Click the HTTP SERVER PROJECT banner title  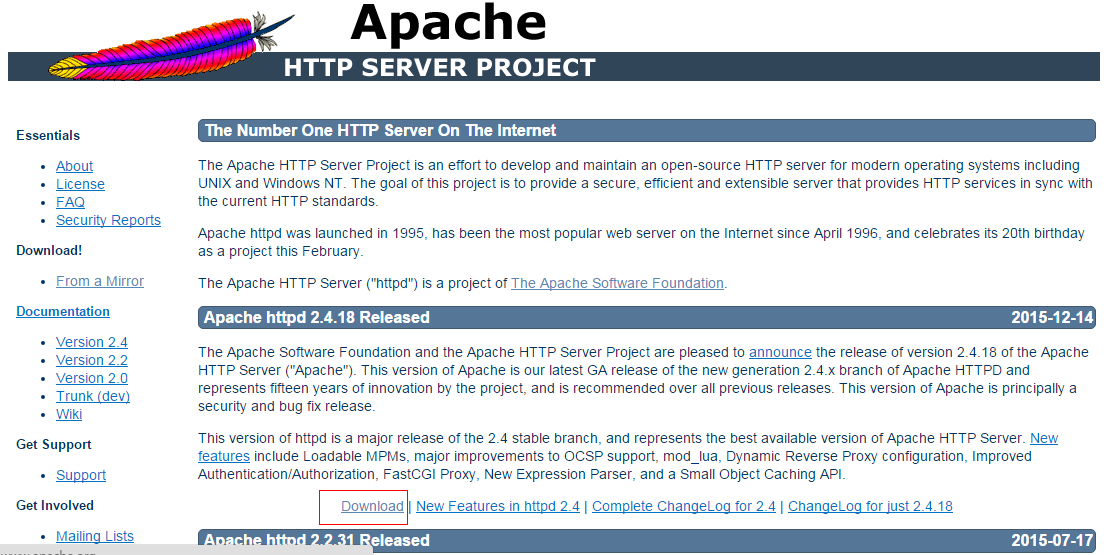[x=439, y=68]
